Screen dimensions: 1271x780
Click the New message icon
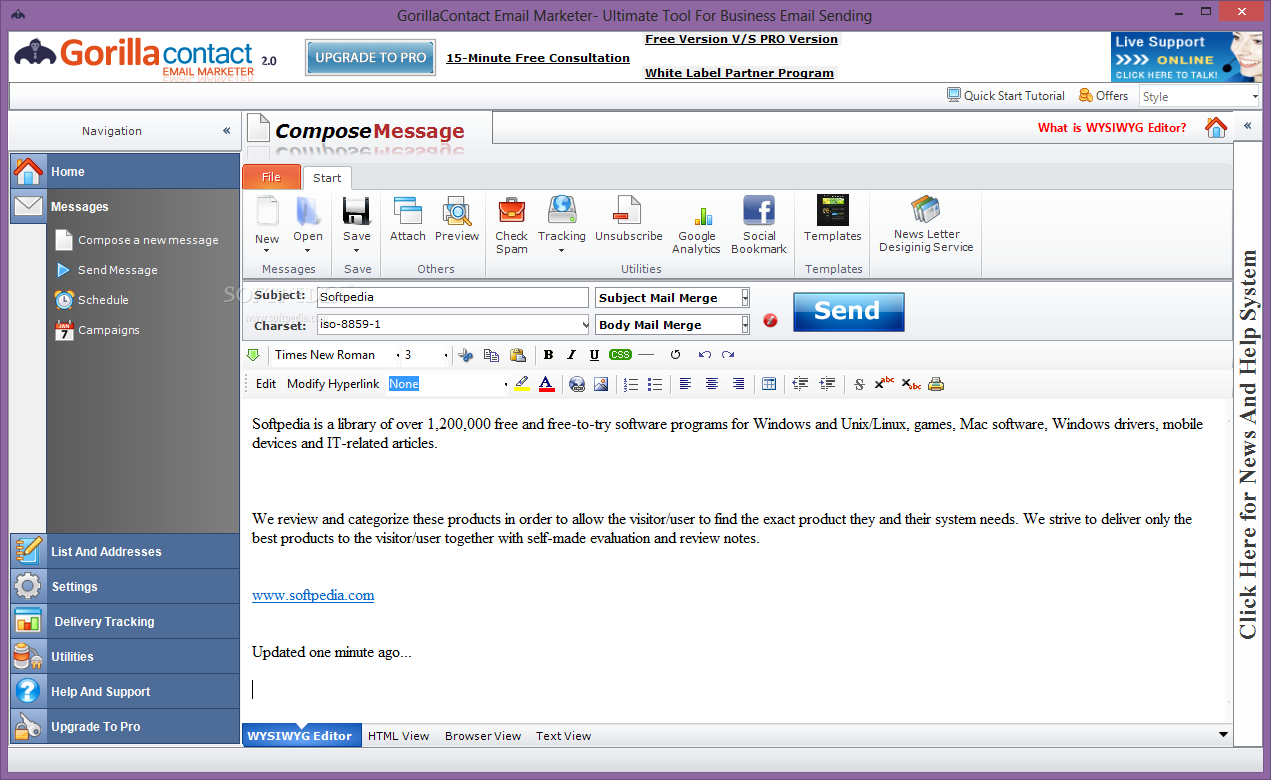267,211
